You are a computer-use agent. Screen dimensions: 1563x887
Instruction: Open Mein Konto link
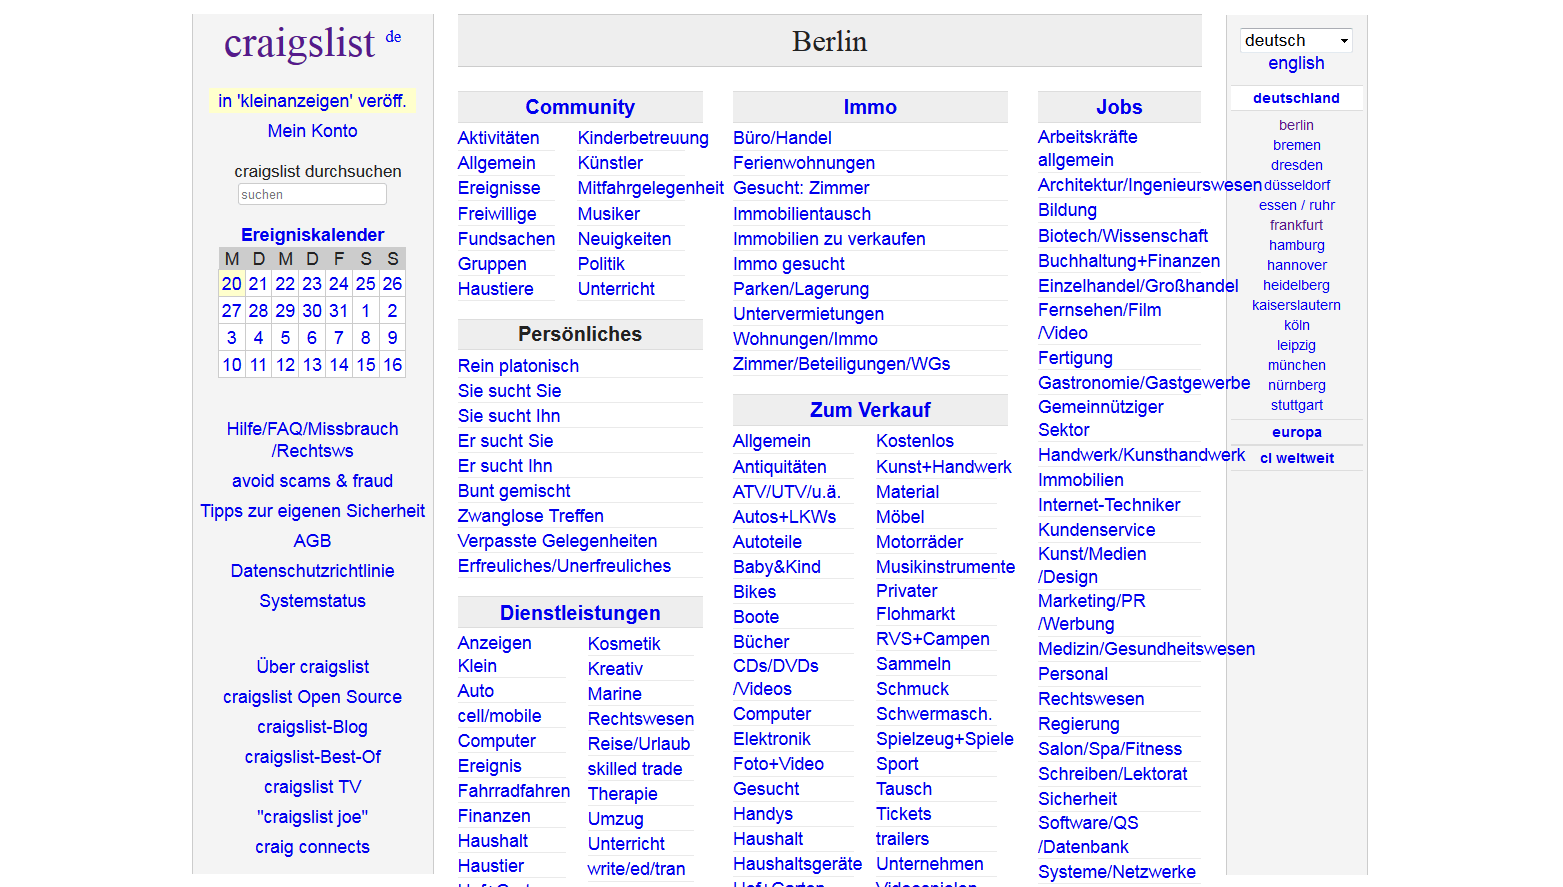[x=312, y=131]
